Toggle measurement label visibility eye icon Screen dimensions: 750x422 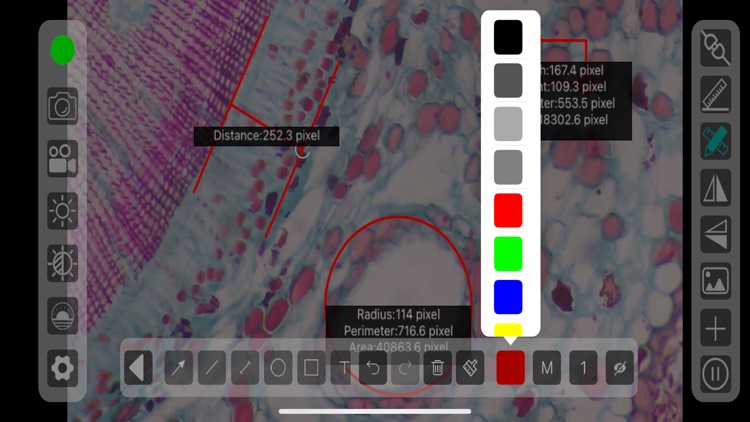(619, 367)
